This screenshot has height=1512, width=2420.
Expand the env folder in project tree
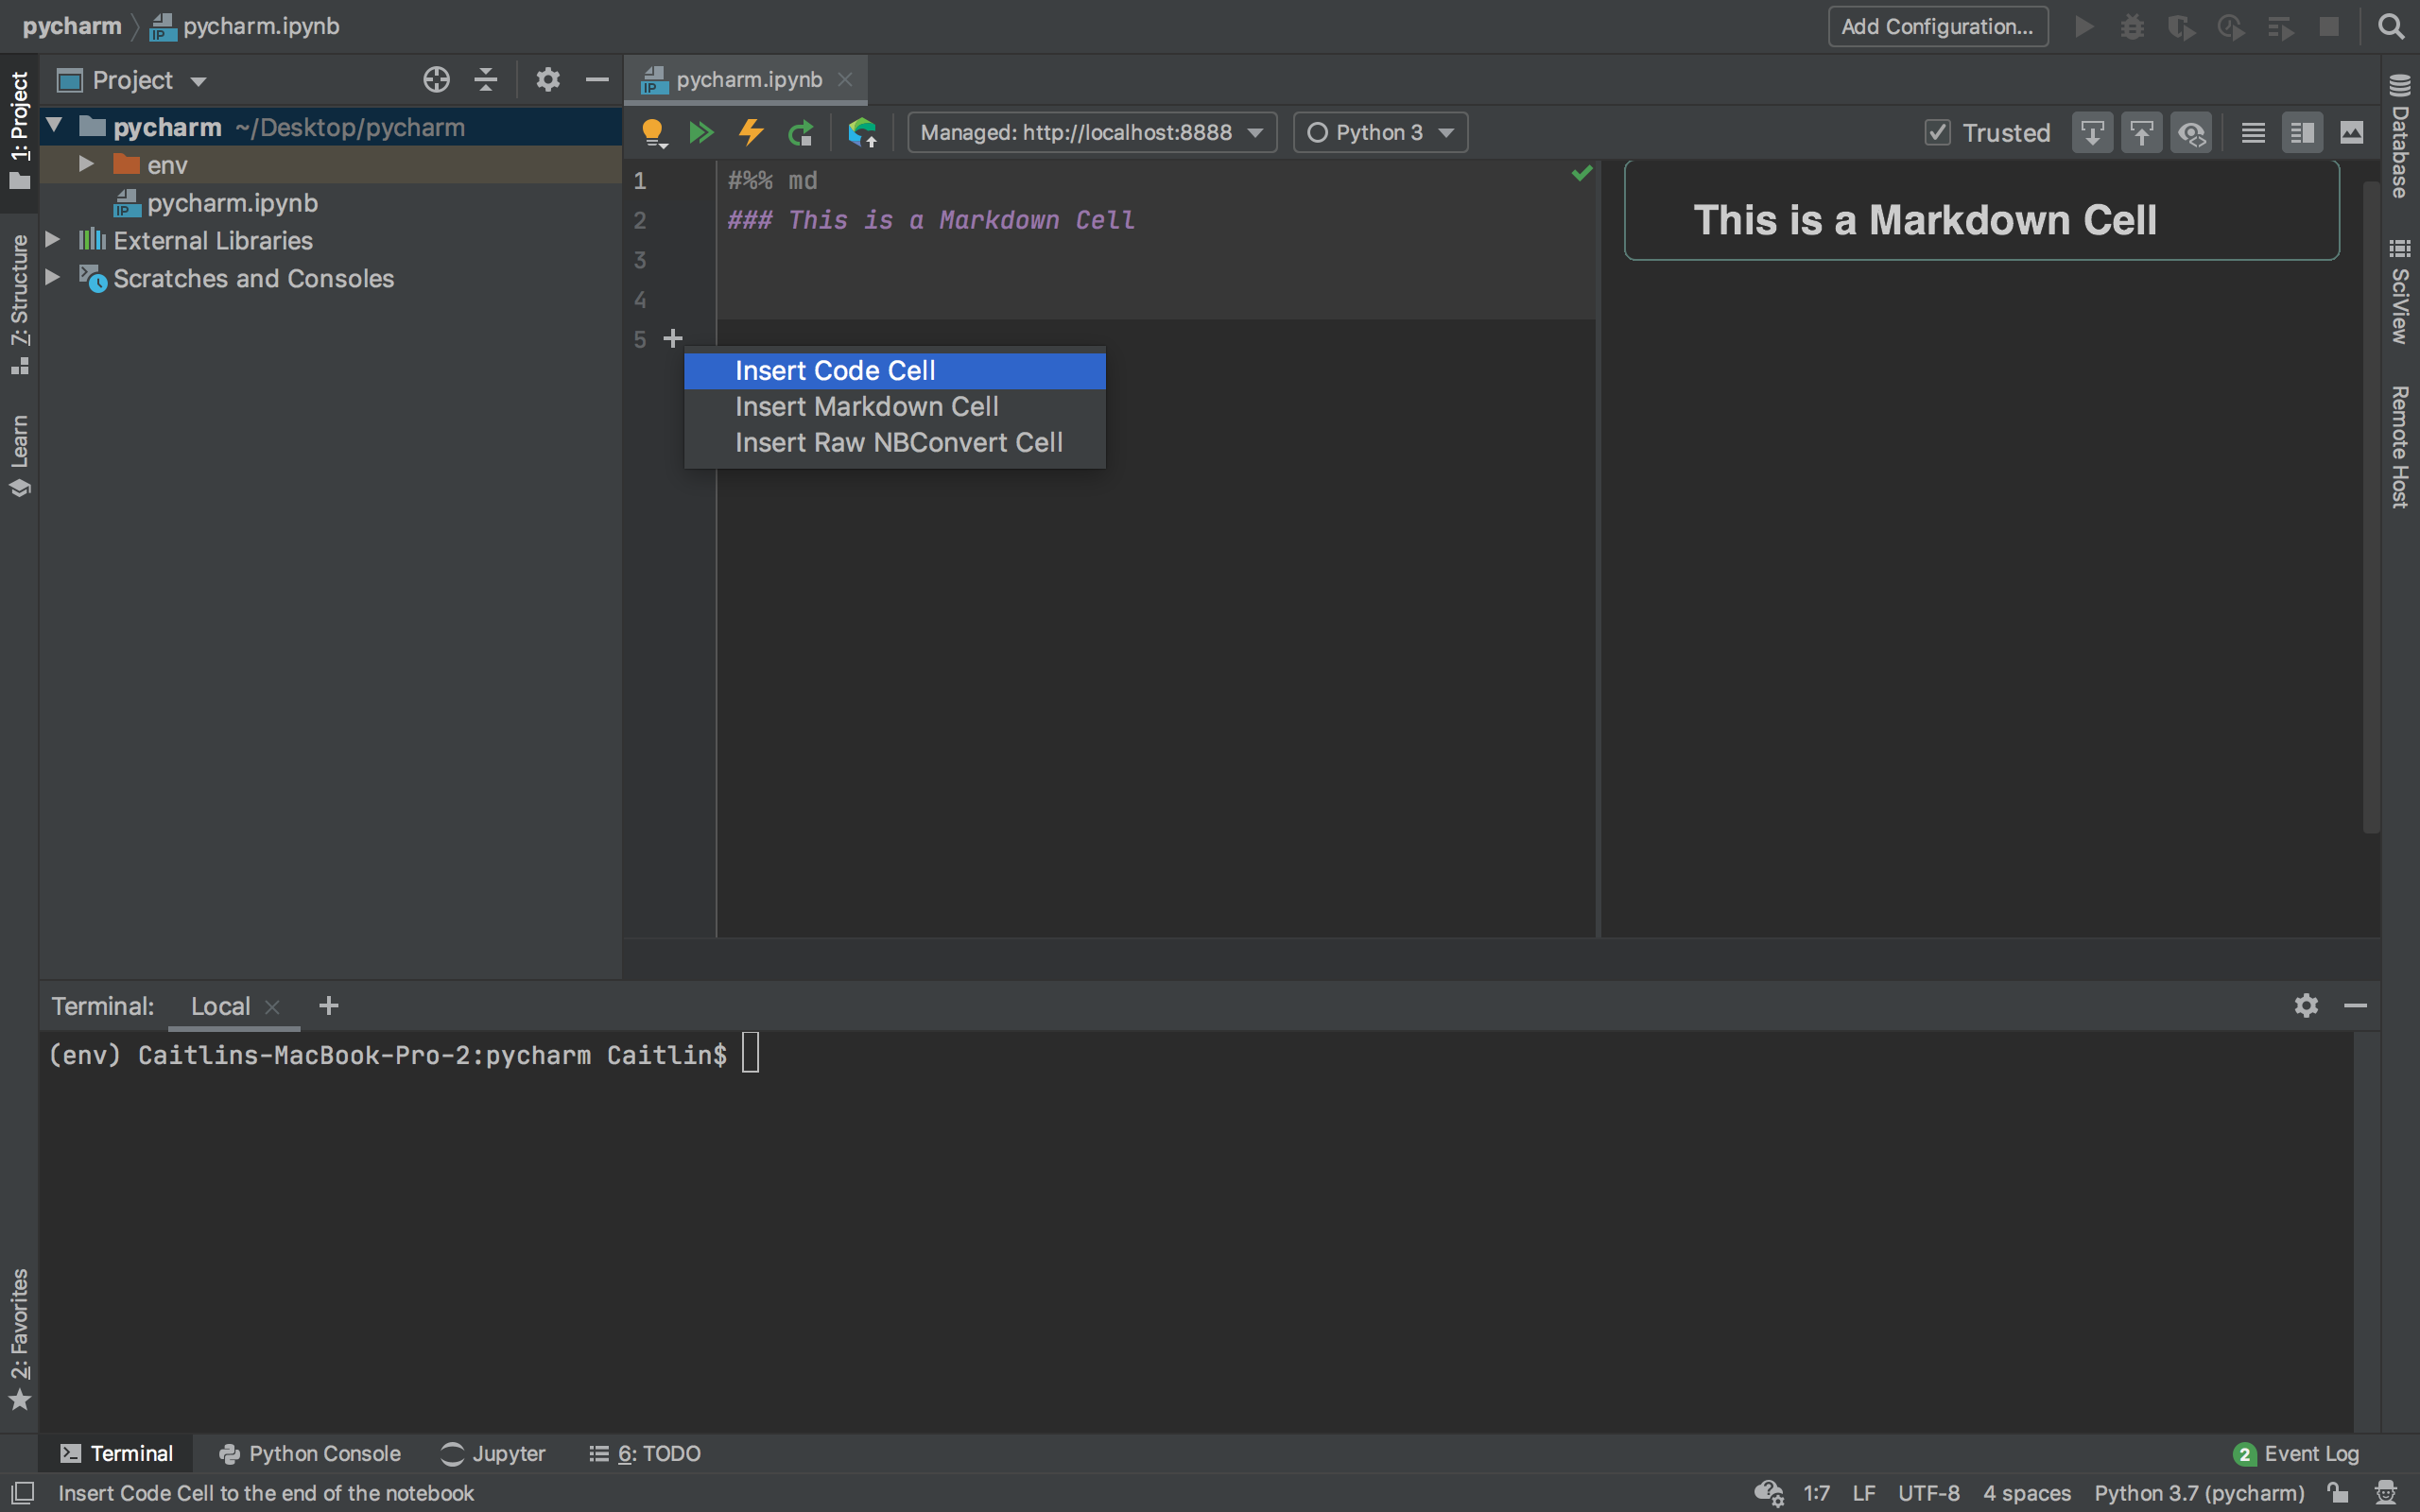(83, 163)
